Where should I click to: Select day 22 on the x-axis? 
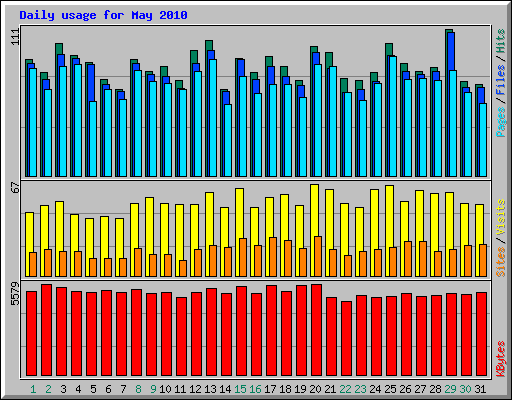pos(345,389)
